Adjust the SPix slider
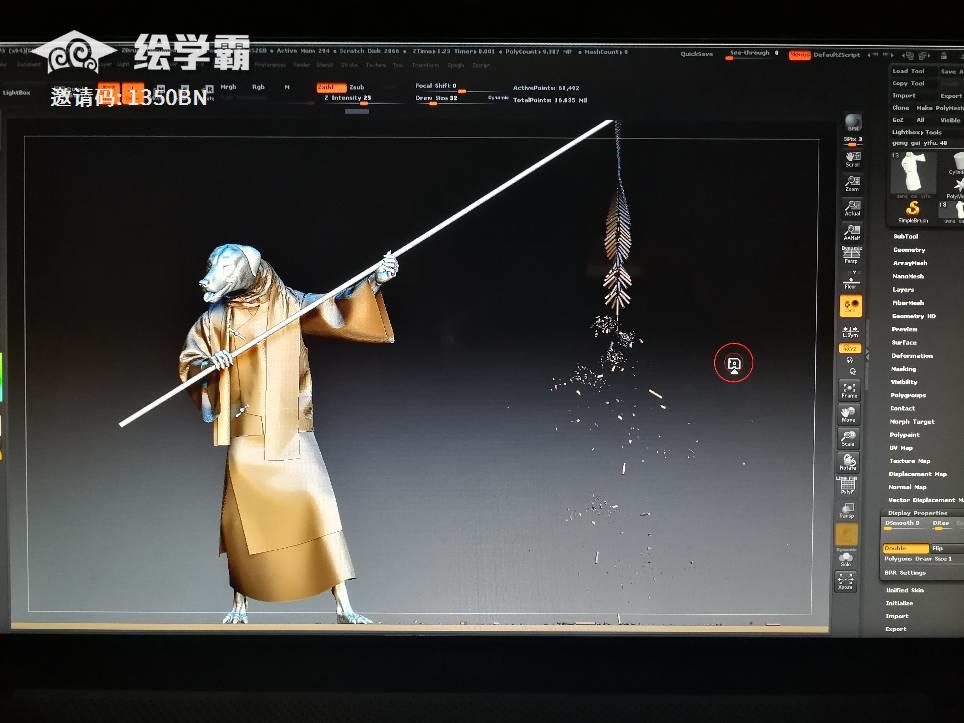The height and width of the screenshot is (723, 964). pyautogui.click(x=853, y=140)
